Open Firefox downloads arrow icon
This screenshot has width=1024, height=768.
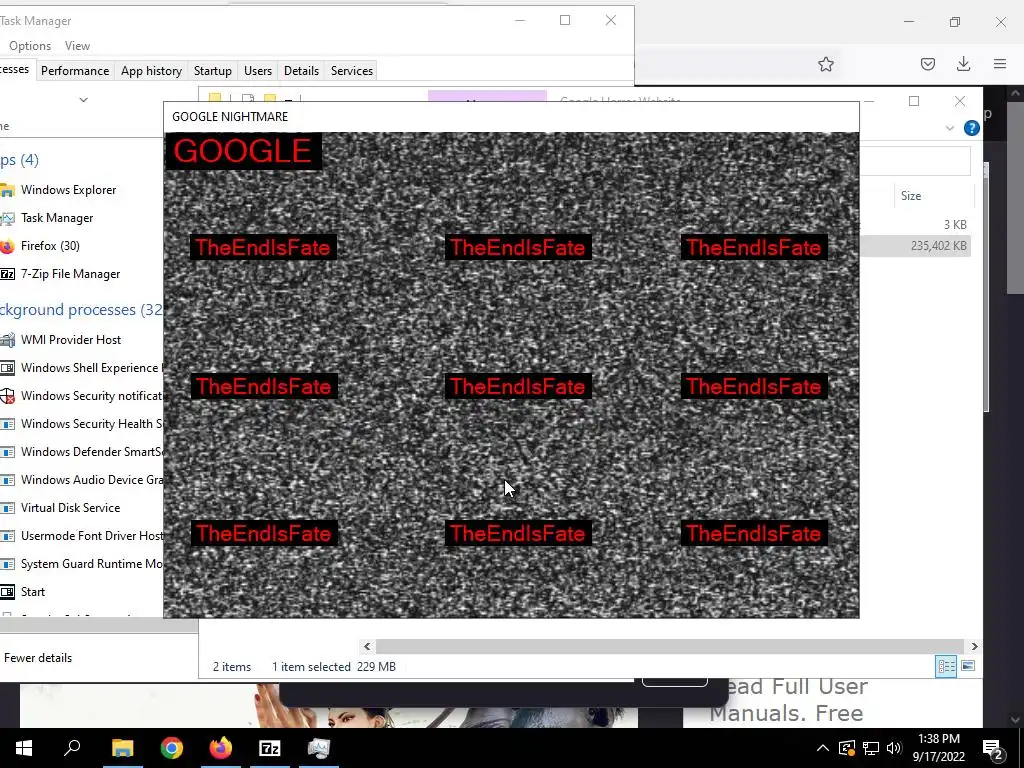pos(963,64)
